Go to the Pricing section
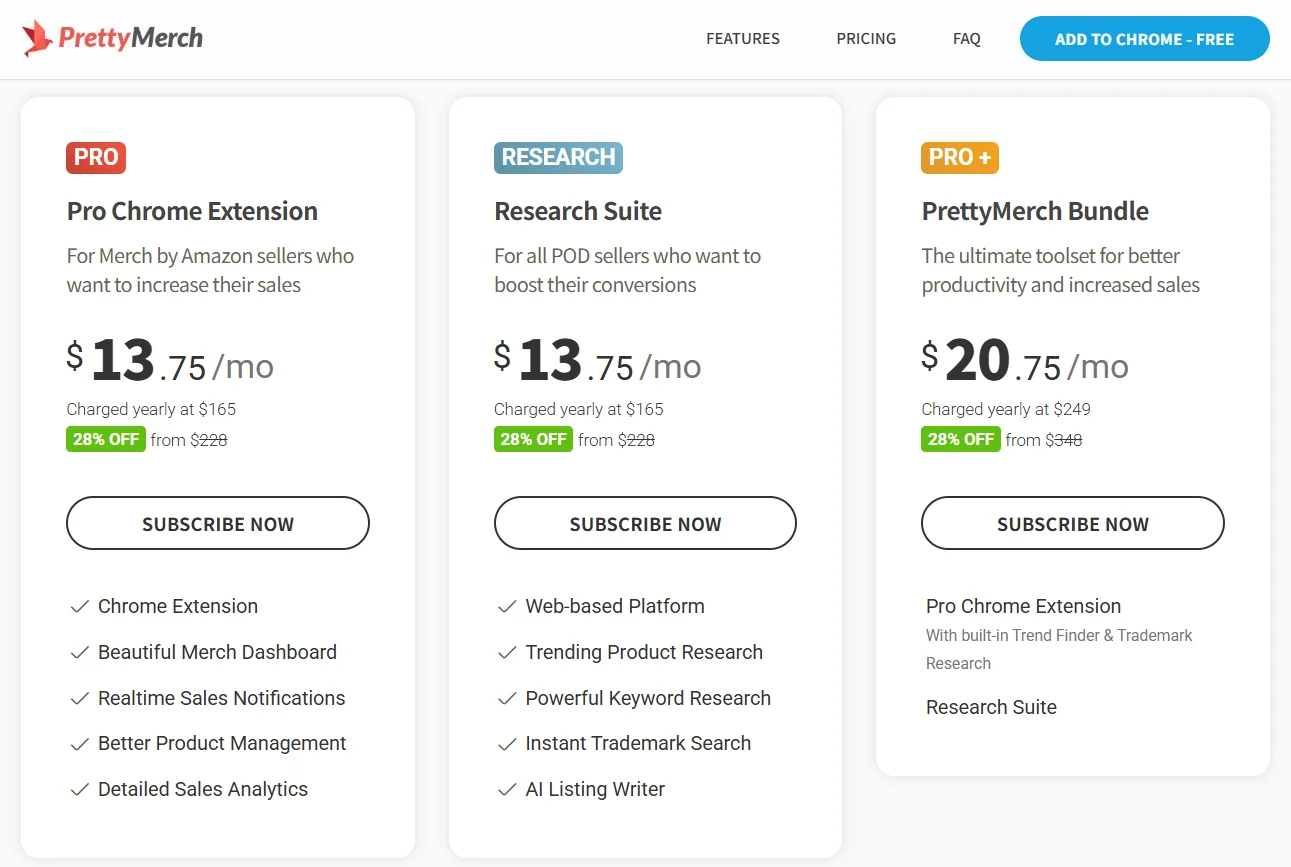1291x867 pixels. (x=866, y=39)
